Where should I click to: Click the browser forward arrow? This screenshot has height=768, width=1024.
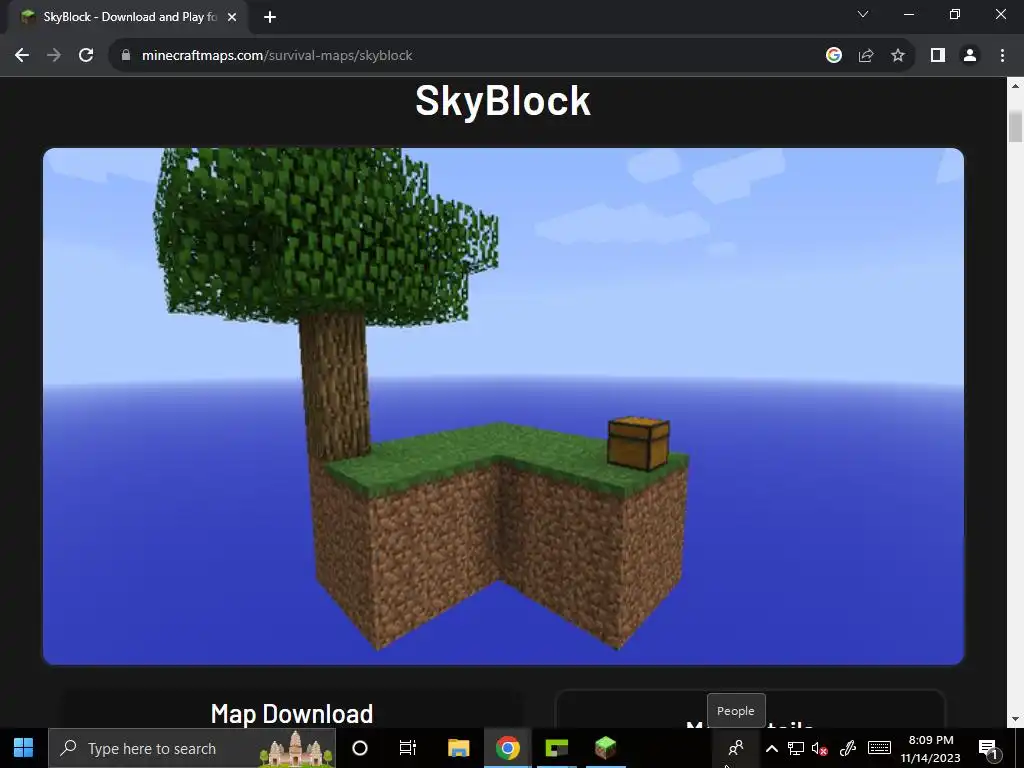[54, 56]
